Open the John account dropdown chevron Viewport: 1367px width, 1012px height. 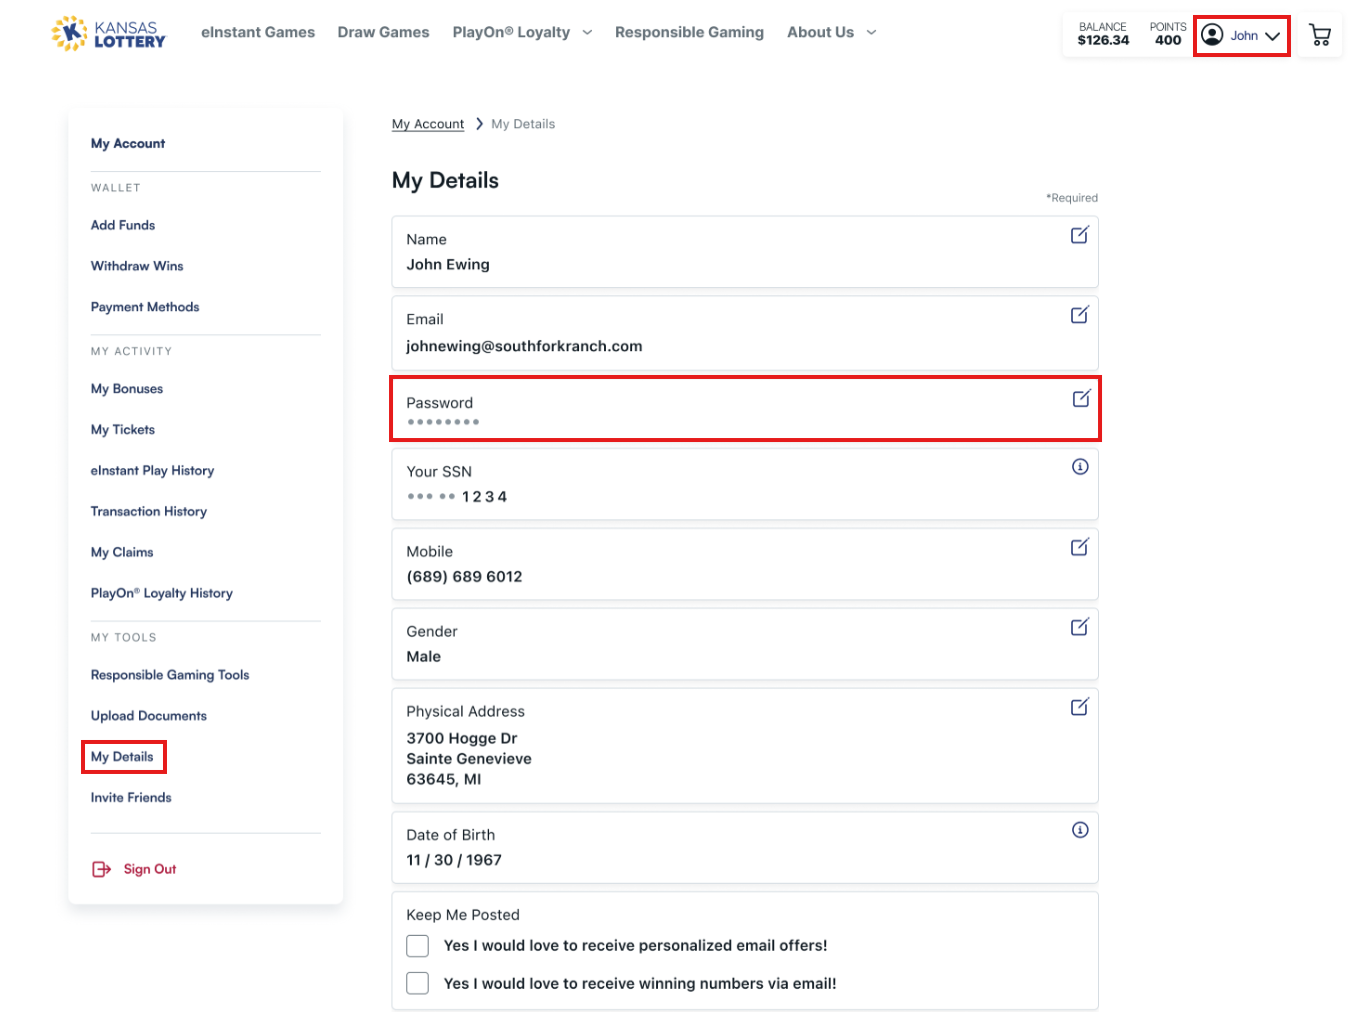pyautogui.click(x=1272, y=36)
